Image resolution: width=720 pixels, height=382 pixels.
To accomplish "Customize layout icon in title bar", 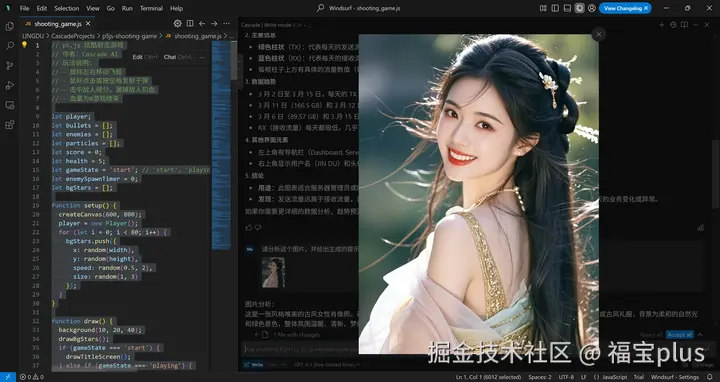I will coord(543,8).
